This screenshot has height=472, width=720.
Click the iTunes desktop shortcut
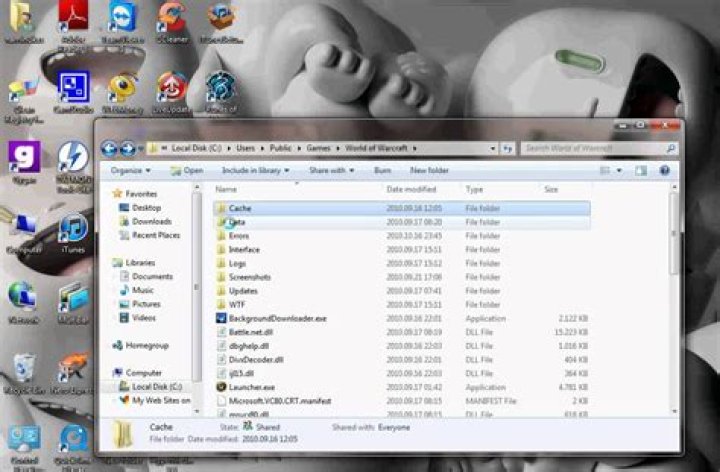point(72,233)
